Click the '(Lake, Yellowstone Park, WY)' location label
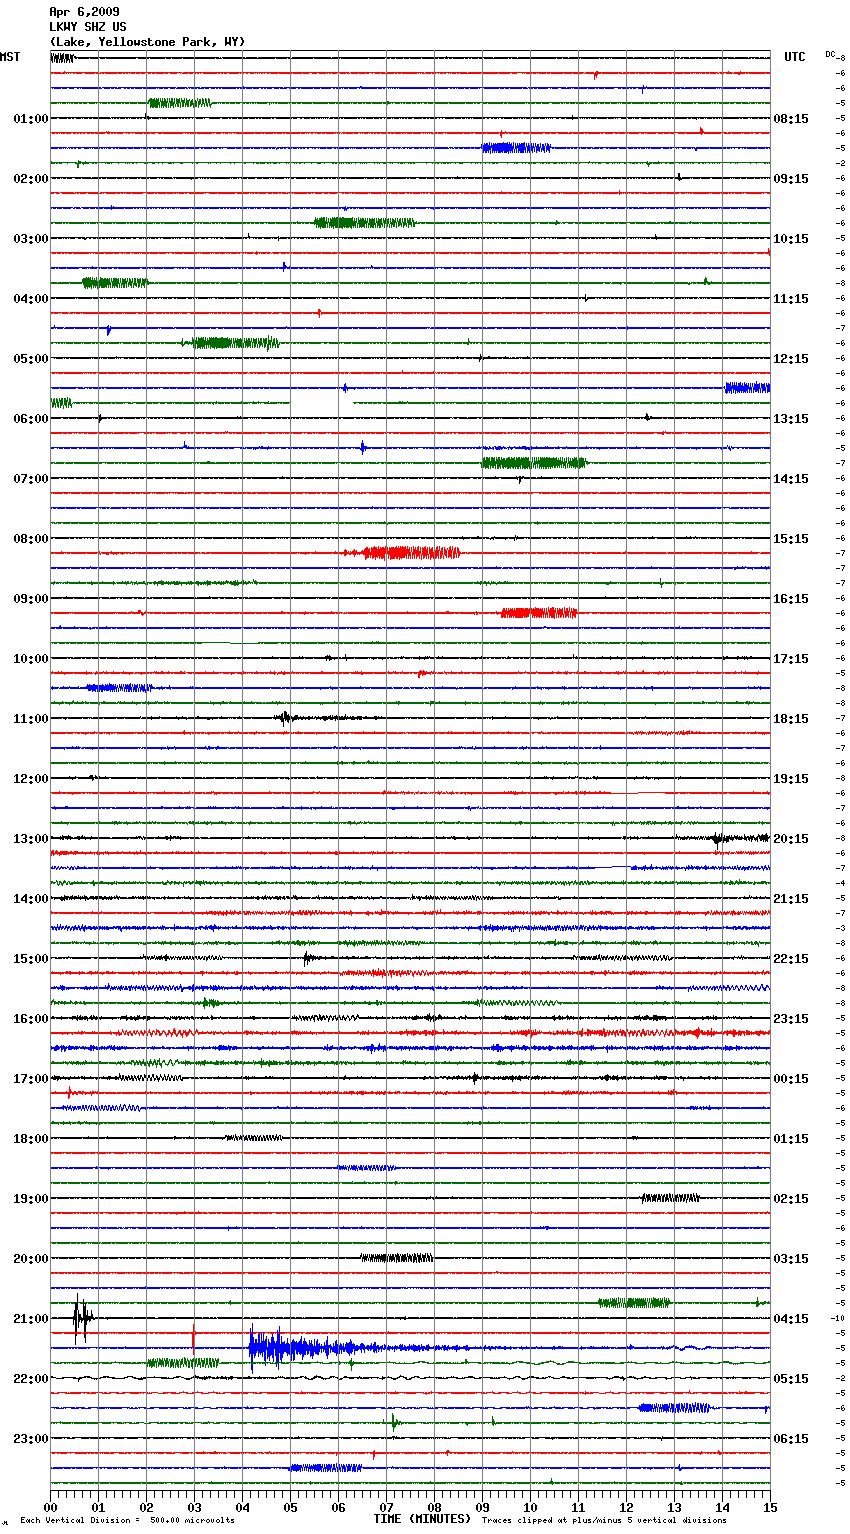This screenshot has height=1534, width=850. point(147,42)
